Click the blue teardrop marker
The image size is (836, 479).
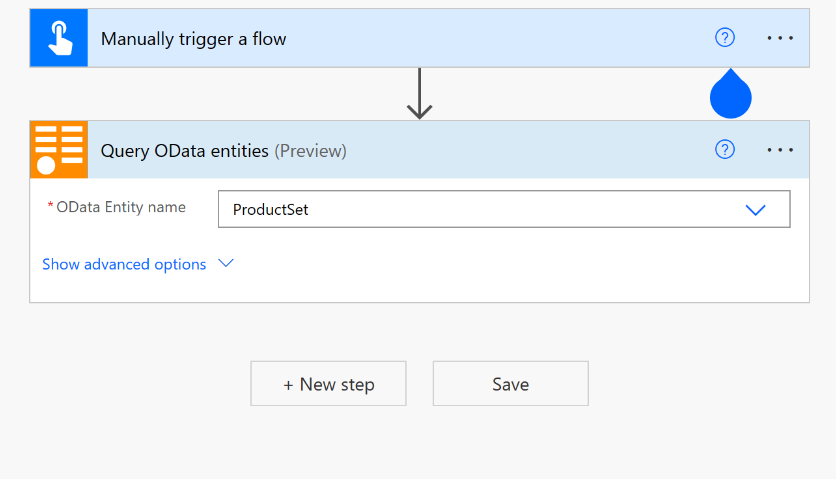730,95
